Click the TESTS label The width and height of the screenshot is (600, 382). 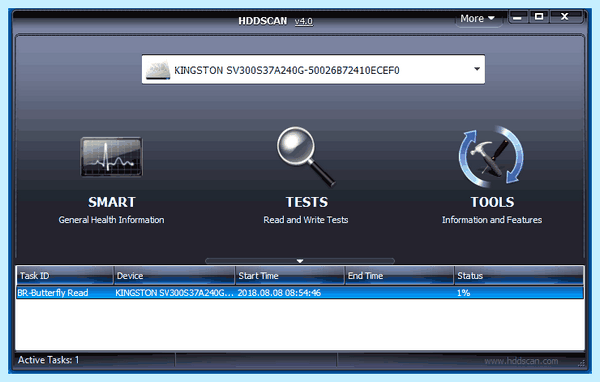[307, 202]
